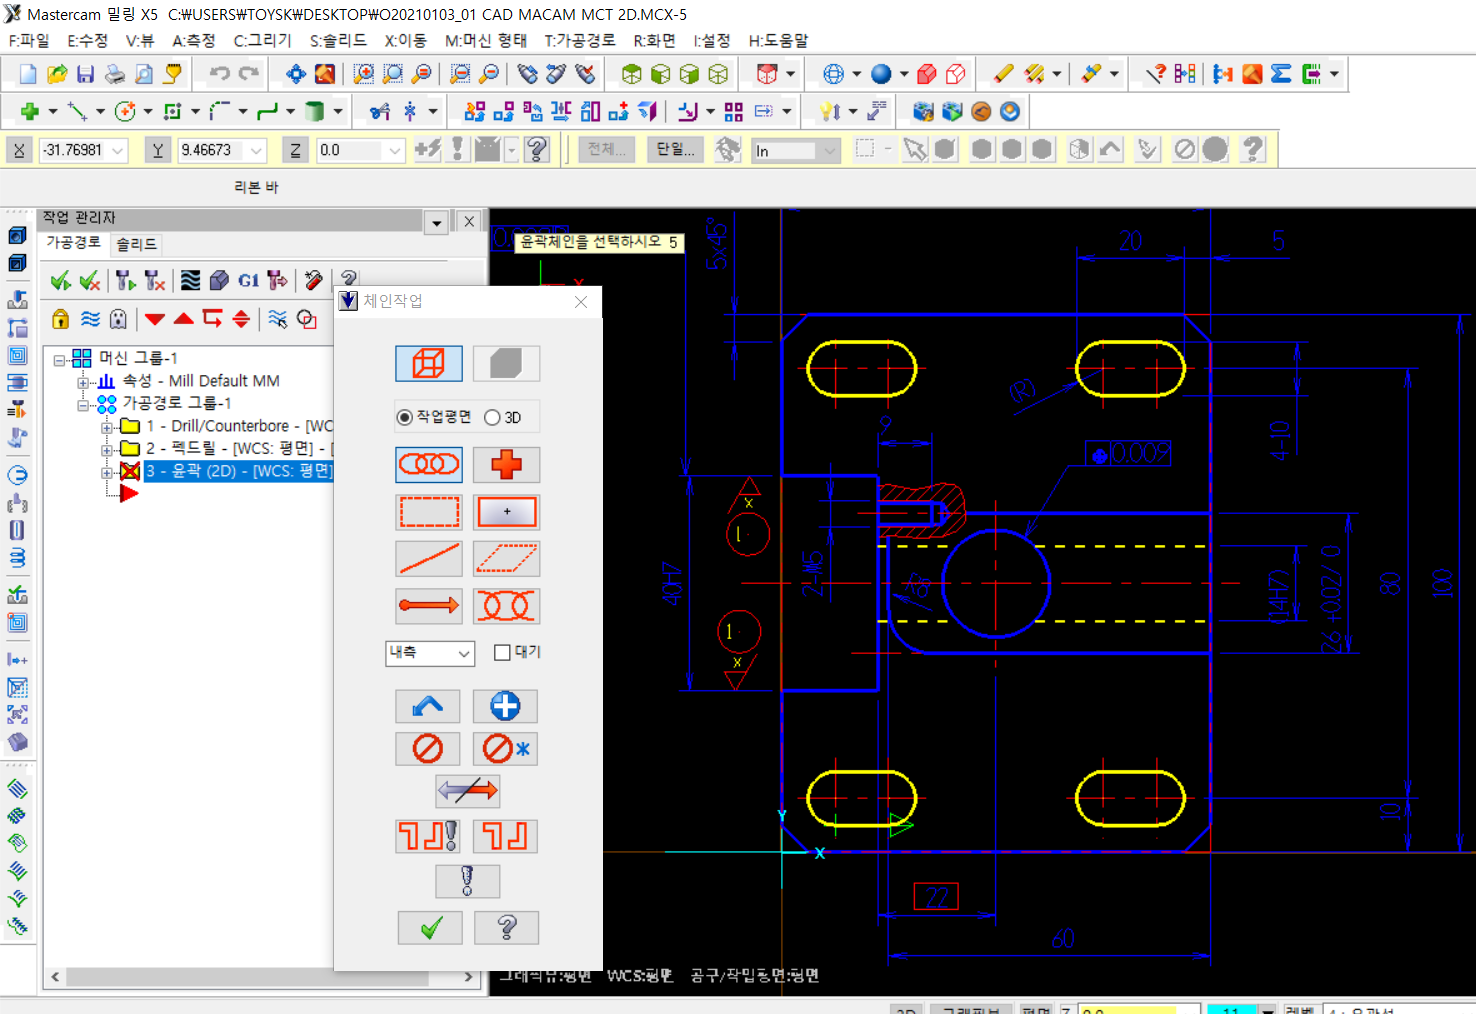Click the save diskette icon
1476x1014 pixels.
(x=86, y=74)
